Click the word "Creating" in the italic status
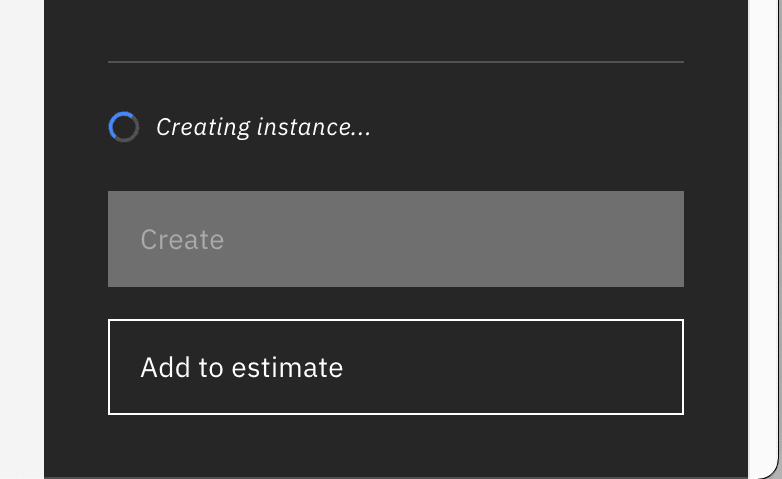Screen dimensions: 782x479 tap(203, 128)
